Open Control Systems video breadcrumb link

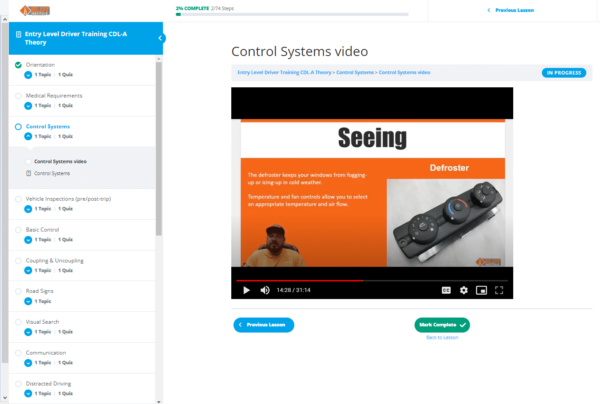pos(404,73)
